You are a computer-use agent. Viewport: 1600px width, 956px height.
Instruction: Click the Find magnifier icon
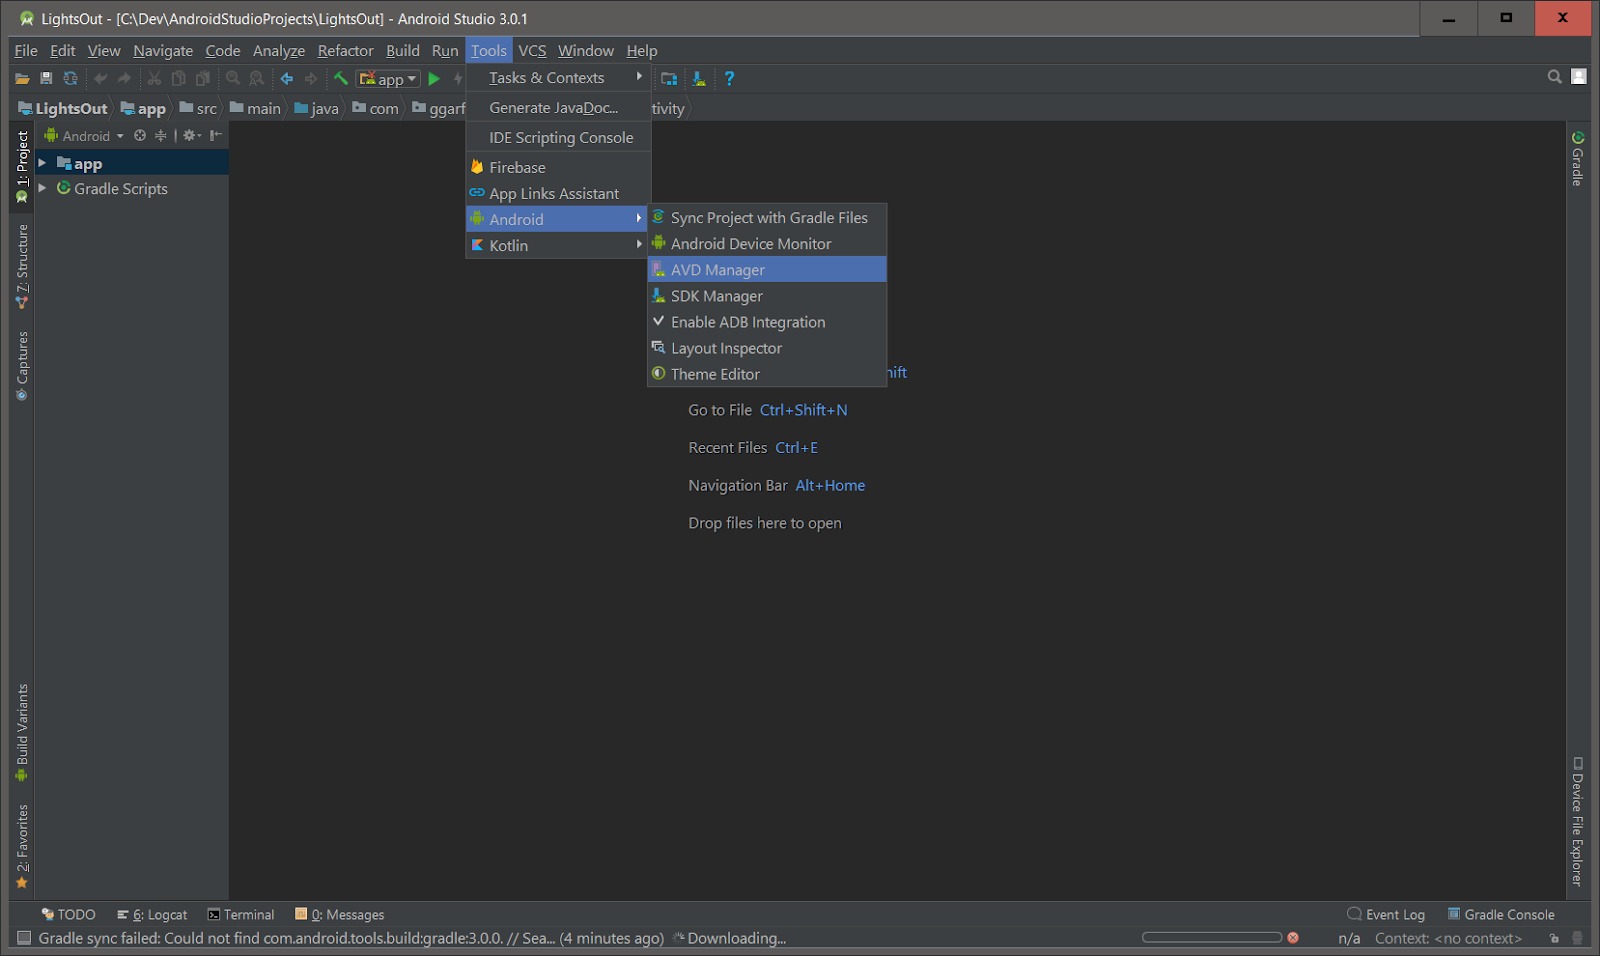click(233, 78)
